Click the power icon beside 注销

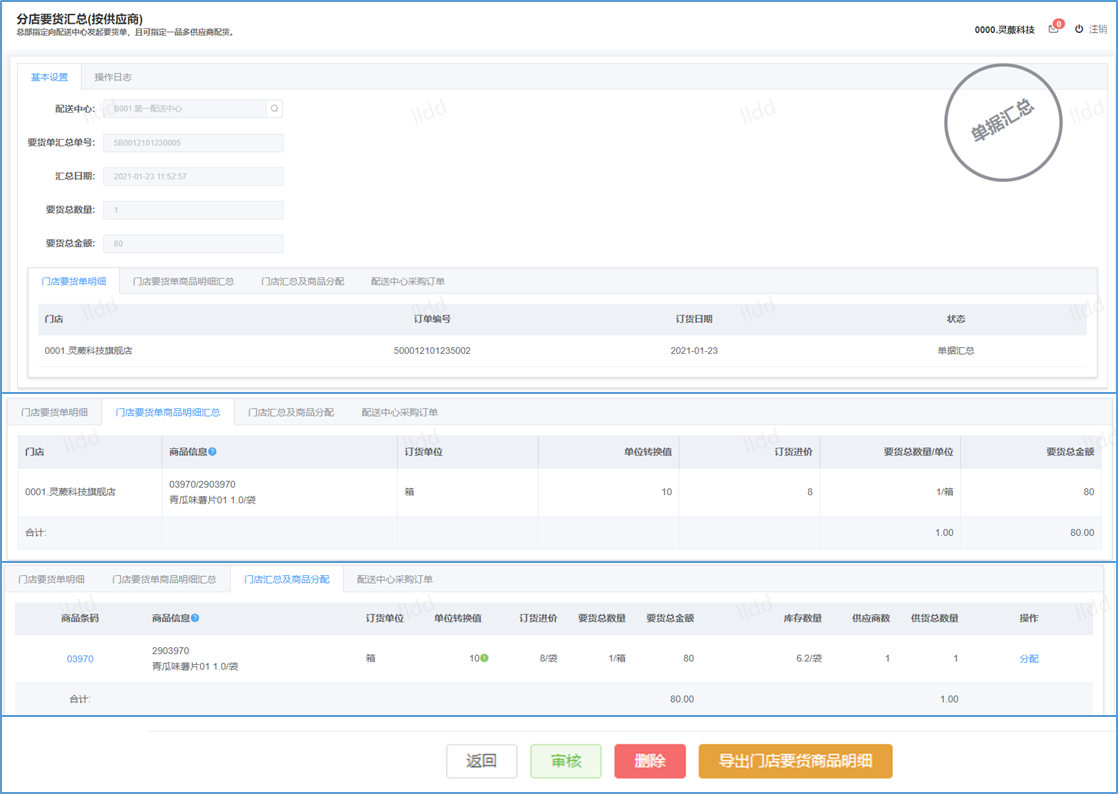(x=1079, y=29)
